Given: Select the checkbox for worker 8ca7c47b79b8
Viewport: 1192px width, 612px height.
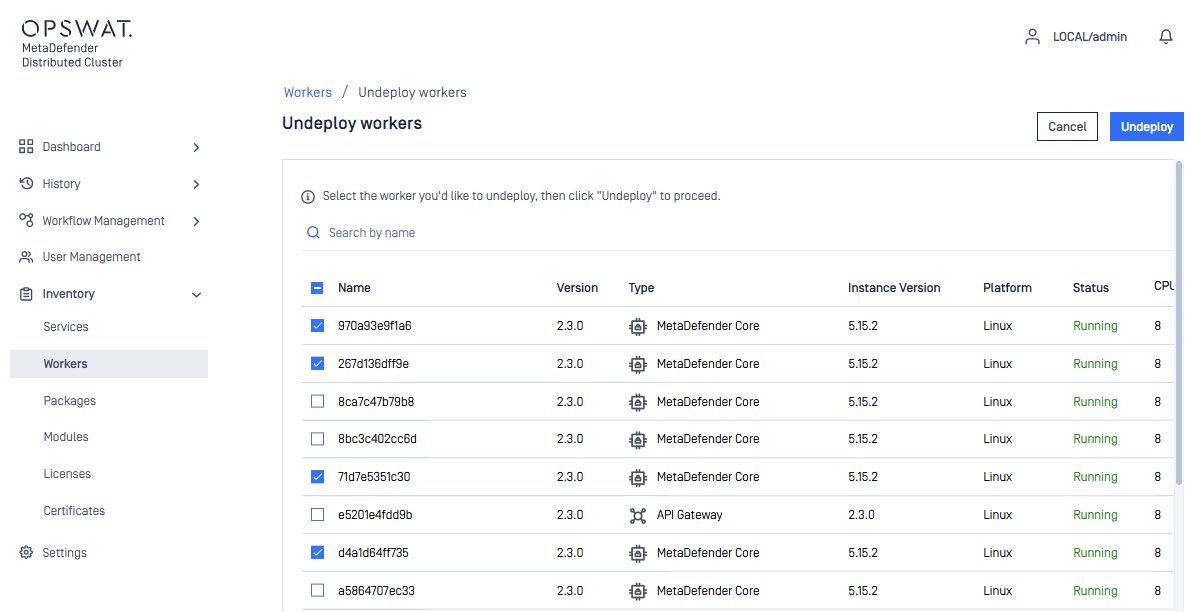Looking at the screenshot, I should [318, 402].
